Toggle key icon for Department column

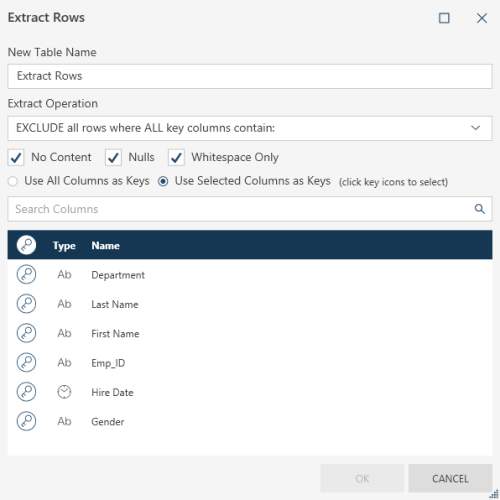click(x=26, y=274)
